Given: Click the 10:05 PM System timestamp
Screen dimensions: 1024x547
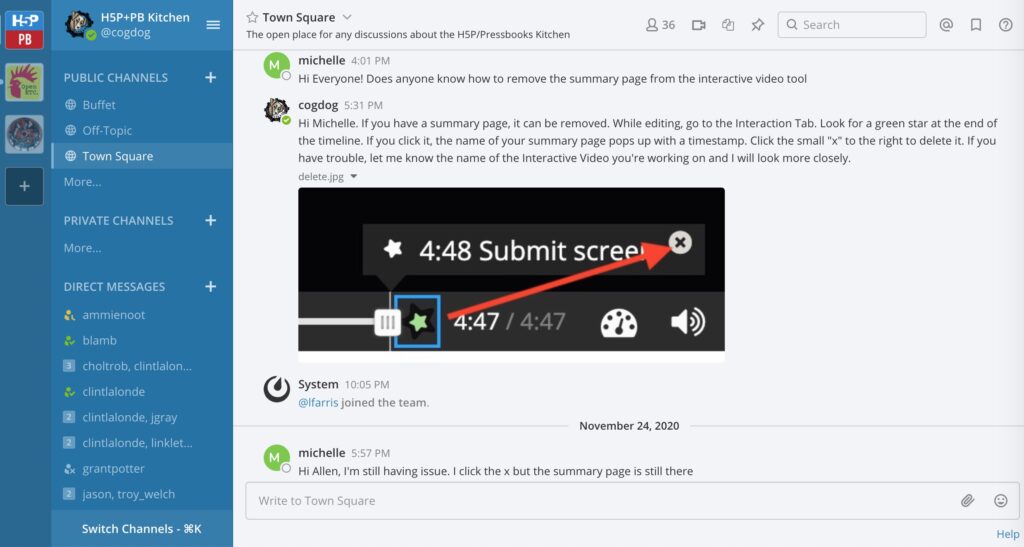Looking at the screenshot, I should click(x=367, y=384).
